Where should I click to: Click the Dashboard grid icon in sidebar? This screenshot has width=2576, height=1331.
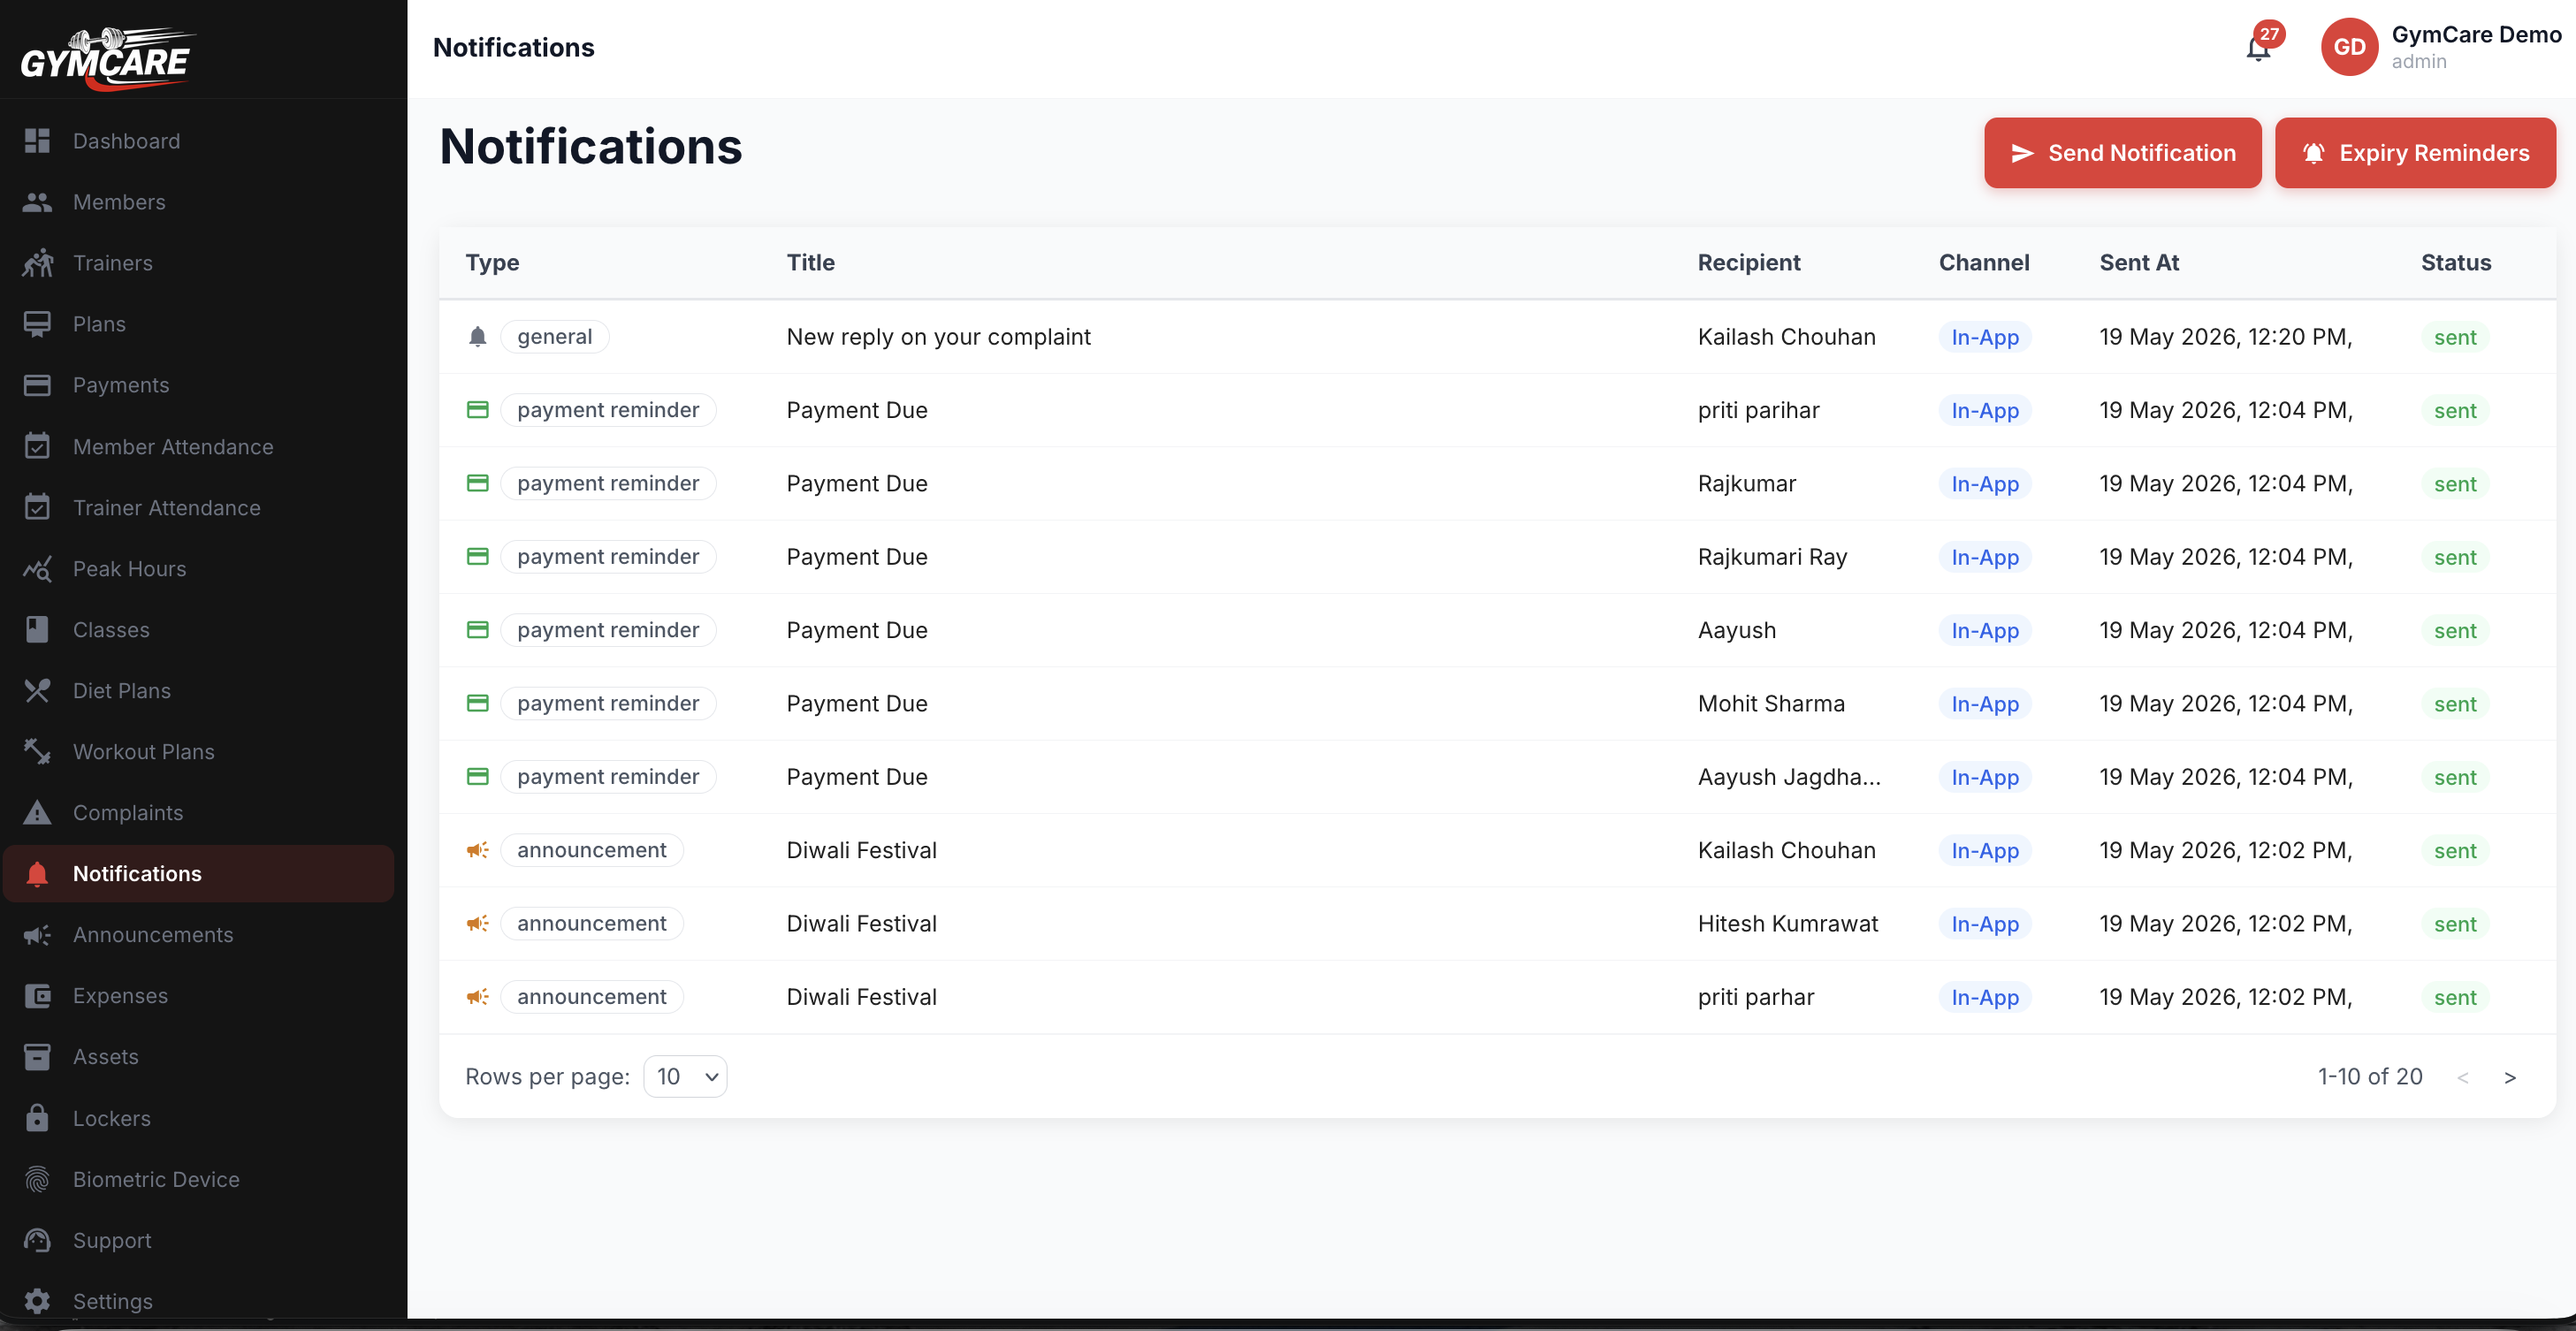(37, 141)
